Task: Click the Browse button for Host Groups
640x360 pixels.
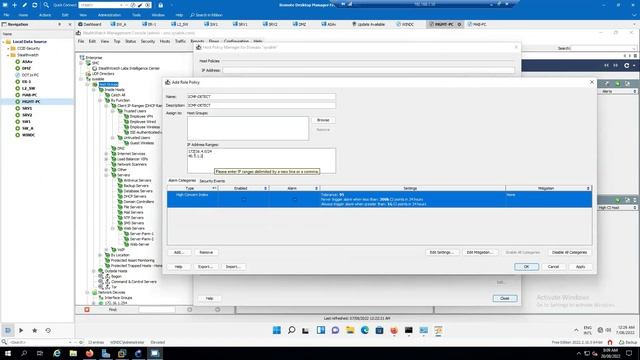Action: [323, 120]
